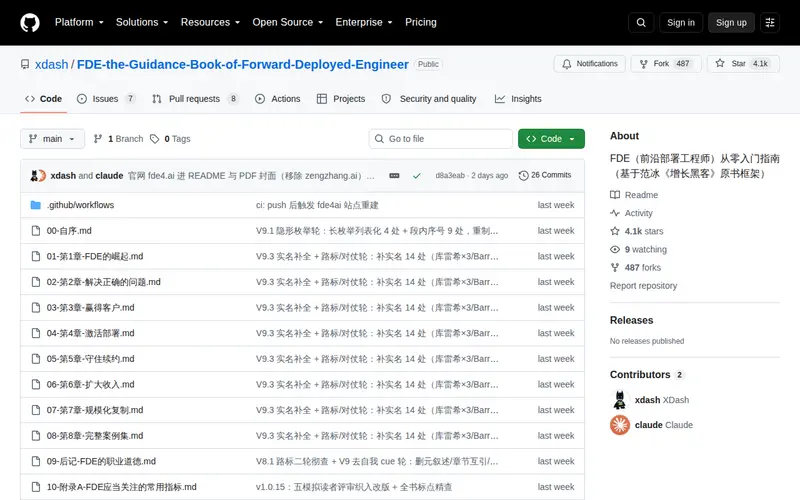Open the green Code dropdown button
The height and width of the screenshot is (500, 800).
point(551,139)
